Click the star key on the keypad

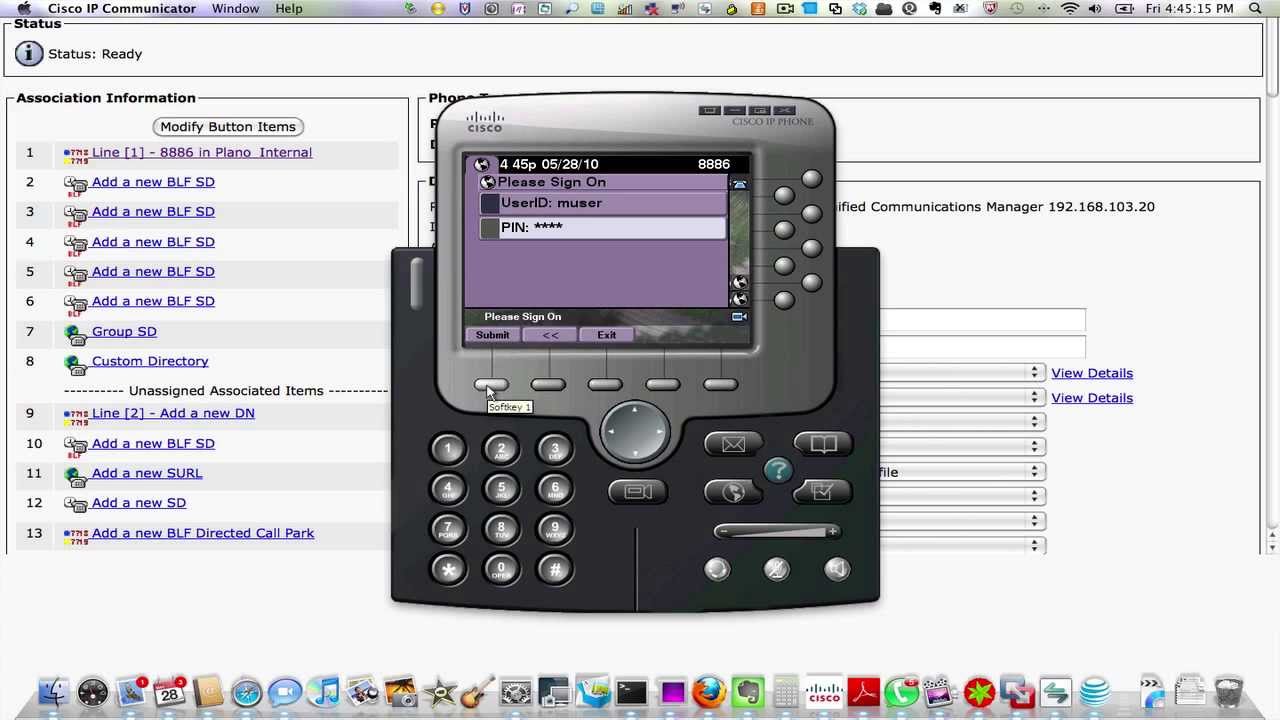(448, 569)
